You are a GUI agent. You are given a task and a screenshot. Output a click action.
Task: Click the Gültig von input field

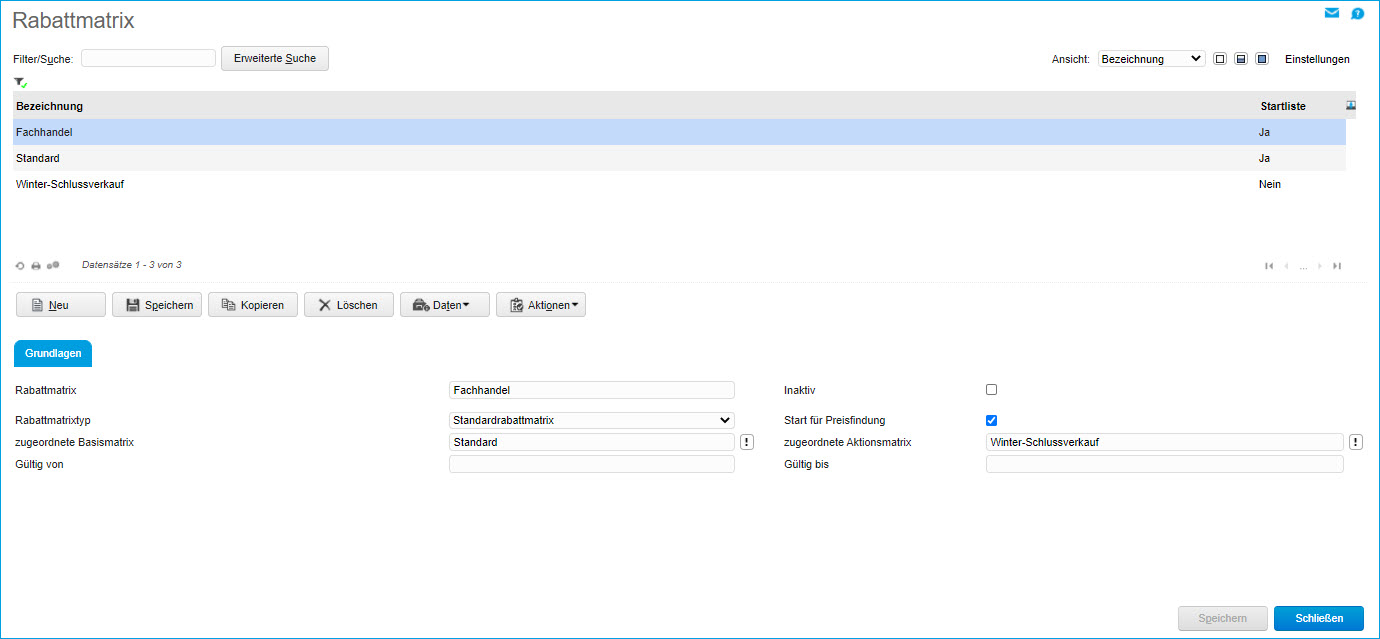[592, 464]
